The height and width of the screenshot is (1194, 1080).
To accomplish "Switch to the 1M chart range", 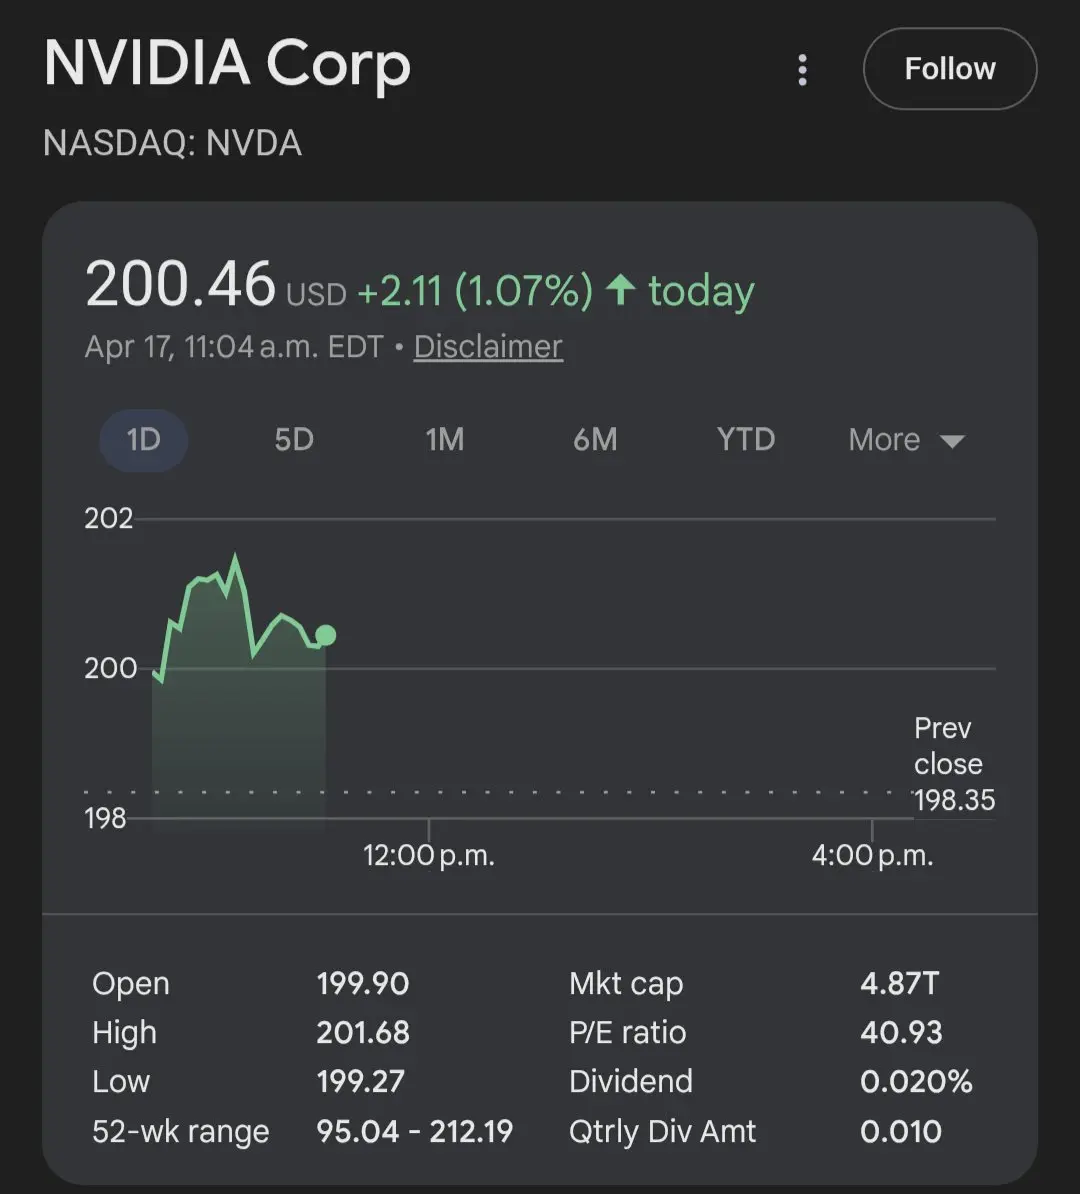I will tap(445, 440).
